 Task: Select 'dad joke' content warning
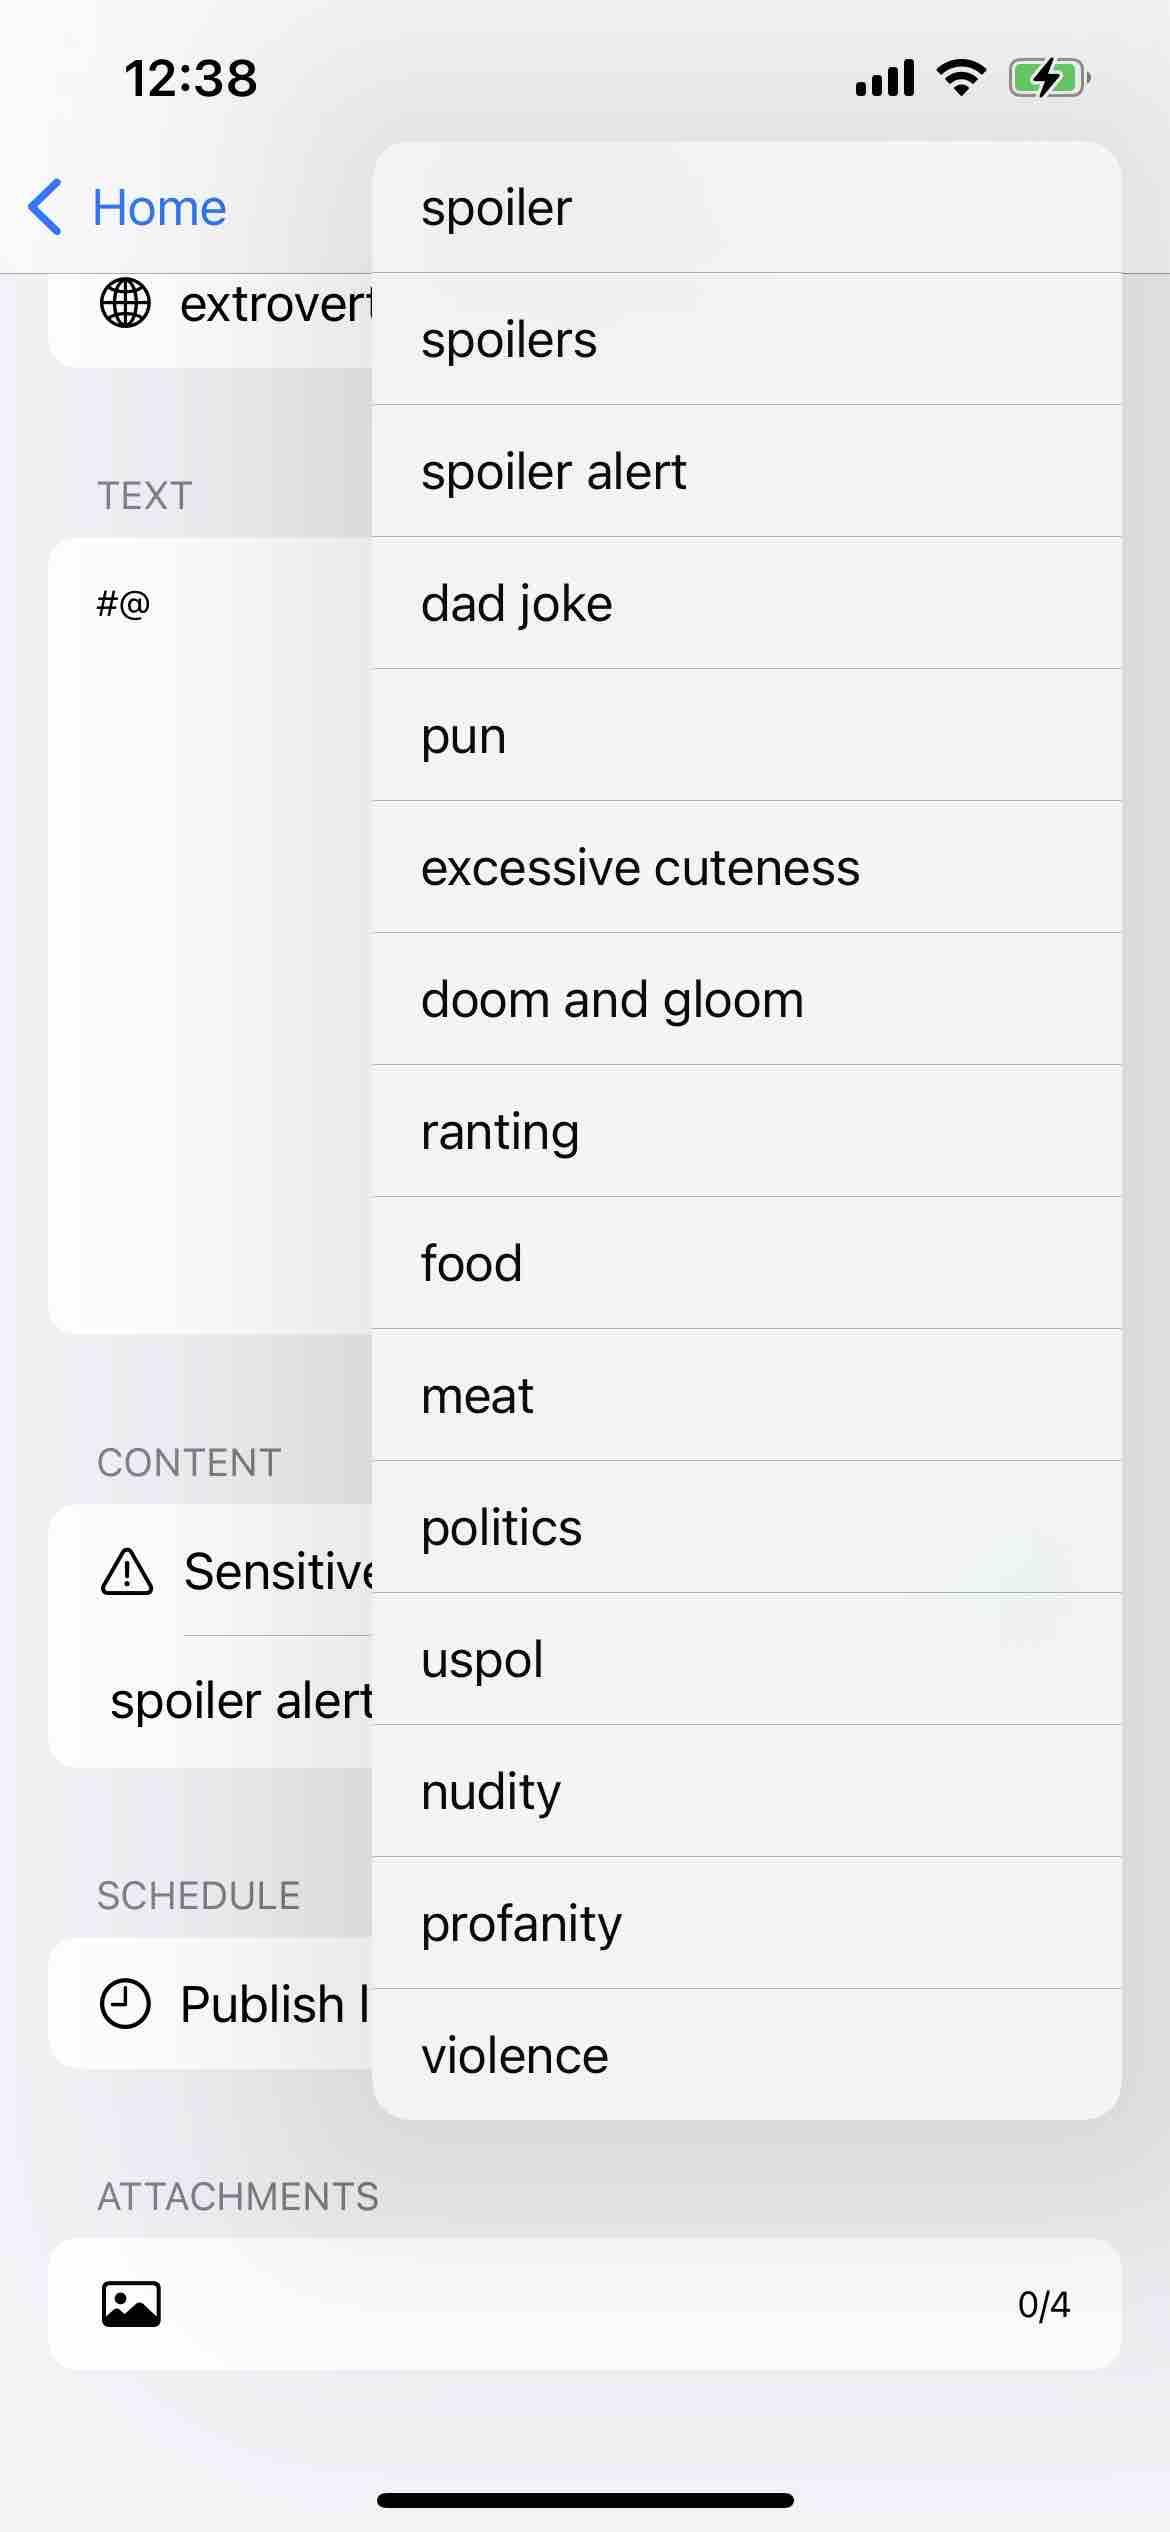746,604
